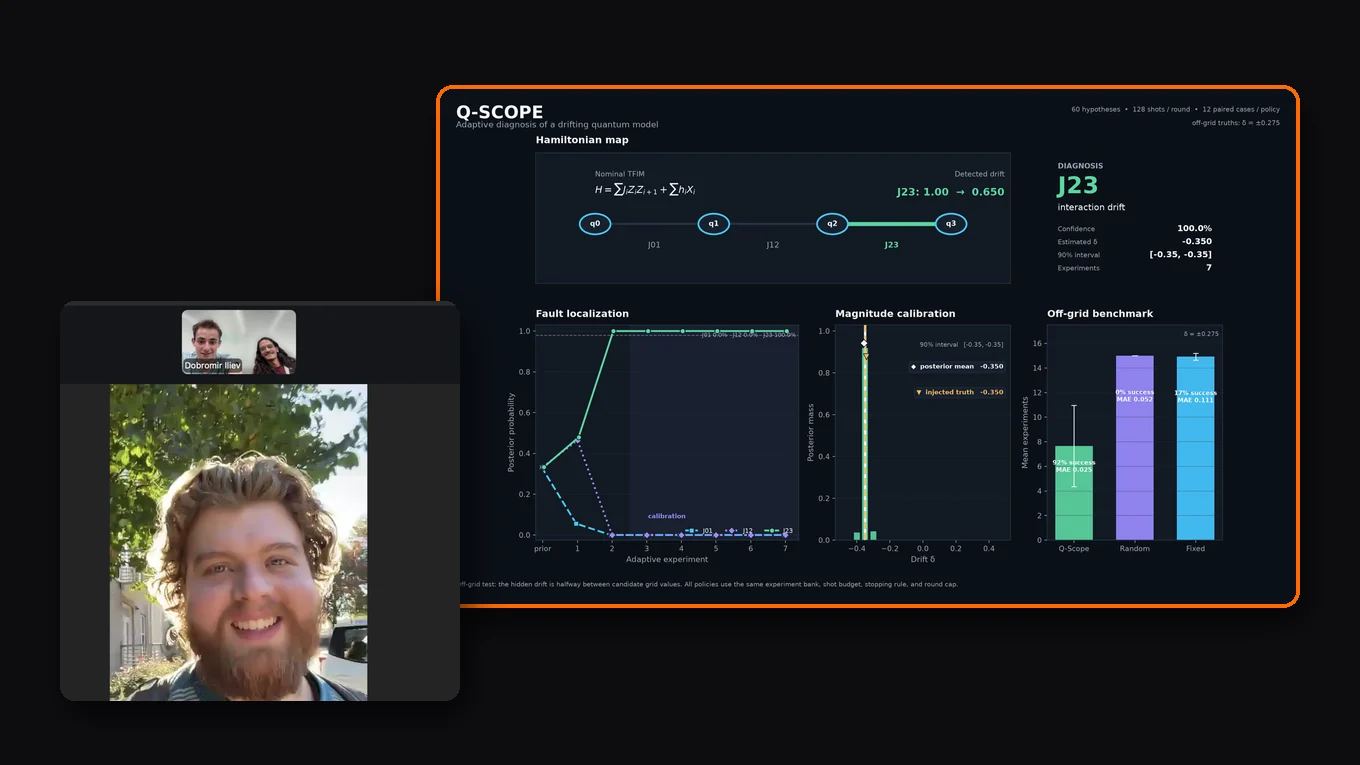Click the 'posterior mean -0.350' legend entry
Image resolution: width=1360 pixels, height=765 pixels.
pyautogui.click(x=957, y=367)
